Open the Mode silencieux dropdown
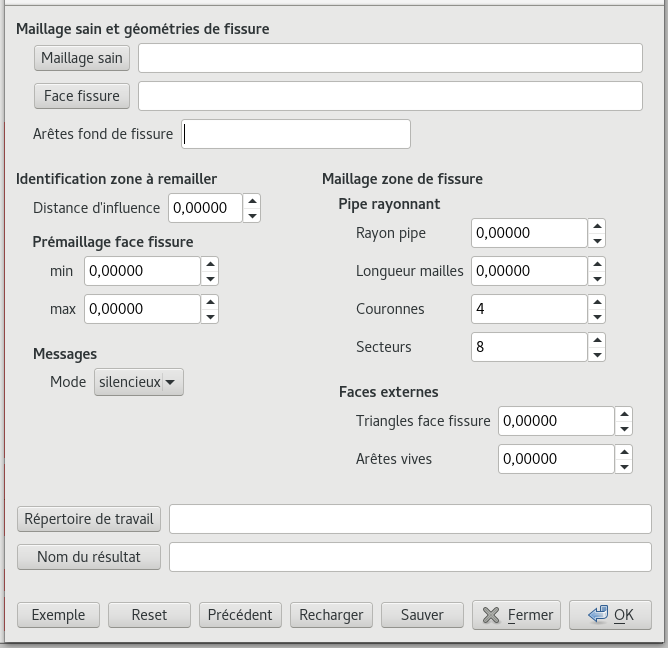 (139, 382)
